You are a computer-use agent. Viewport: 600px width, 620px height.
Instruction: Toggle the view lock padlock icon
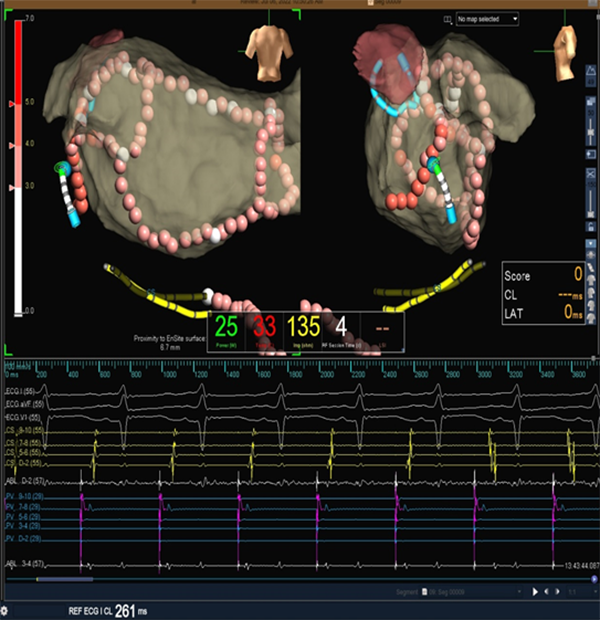591,227
